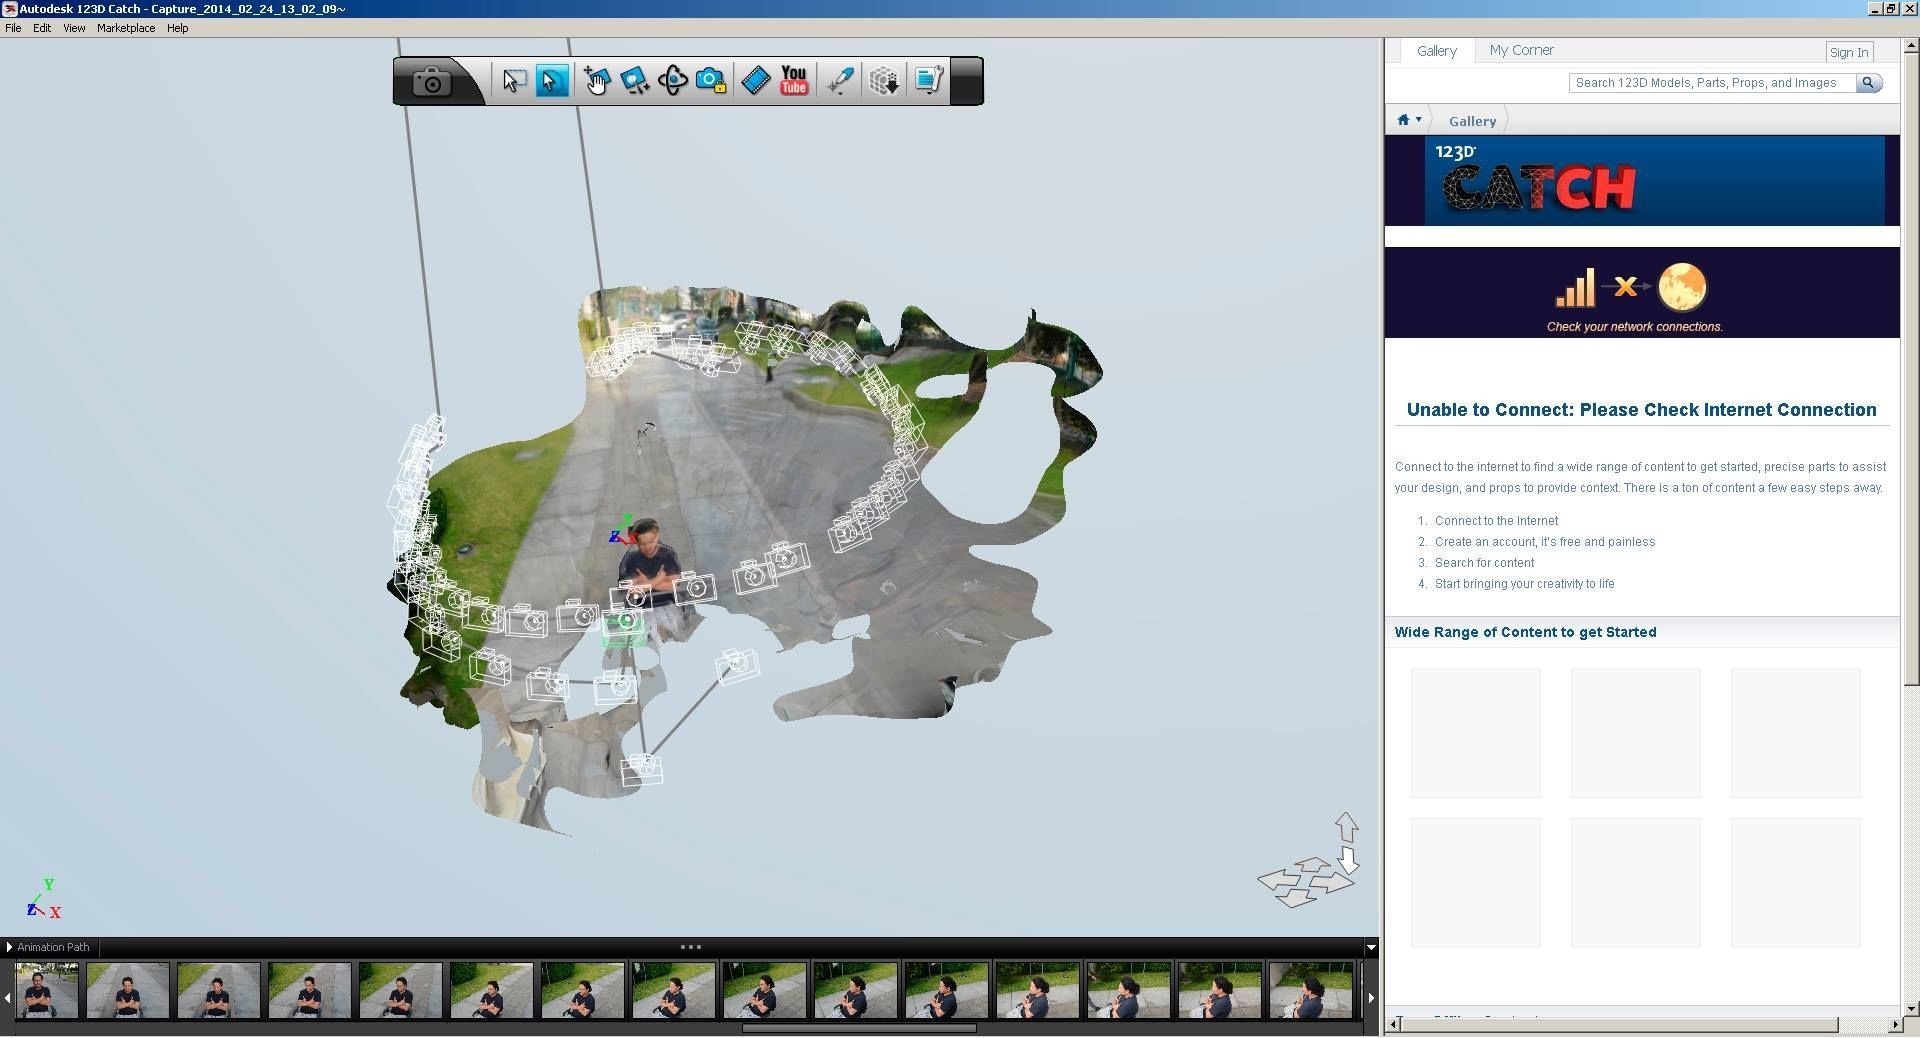Open the Help menu
This screenshot has height=1038, width=1920.
point(177,28)
